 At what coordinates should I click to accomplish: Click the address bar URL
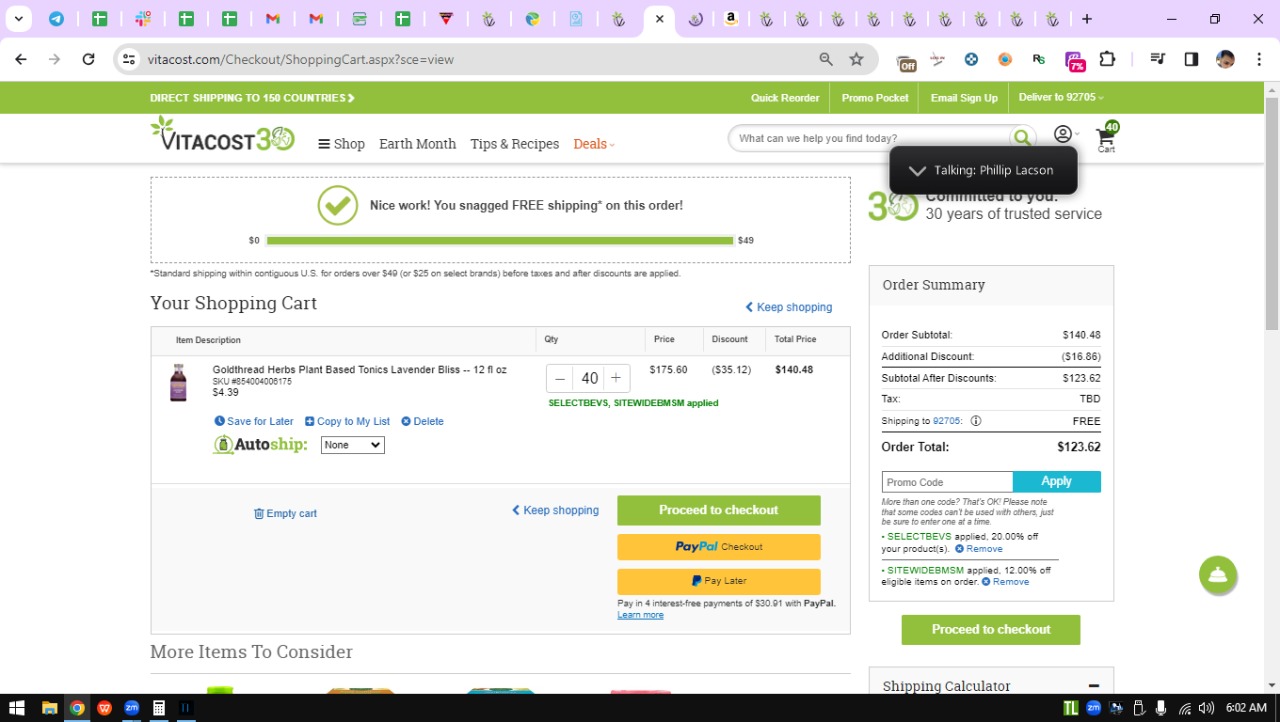click(301, 59)
